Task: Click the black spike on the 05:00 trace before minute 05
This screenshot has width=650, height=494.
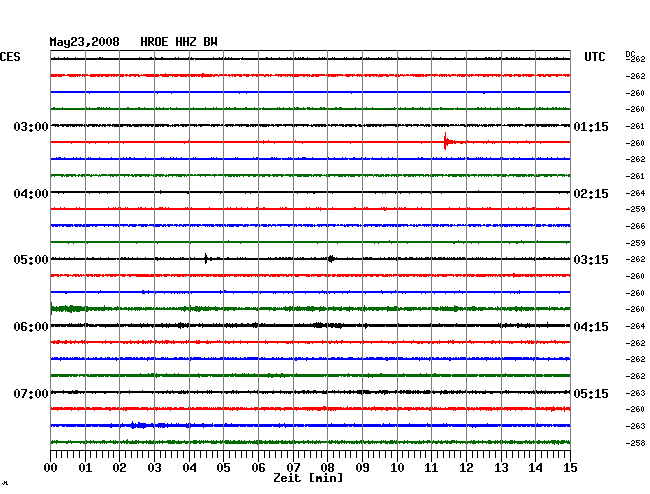Action: [x=206, y=259]
